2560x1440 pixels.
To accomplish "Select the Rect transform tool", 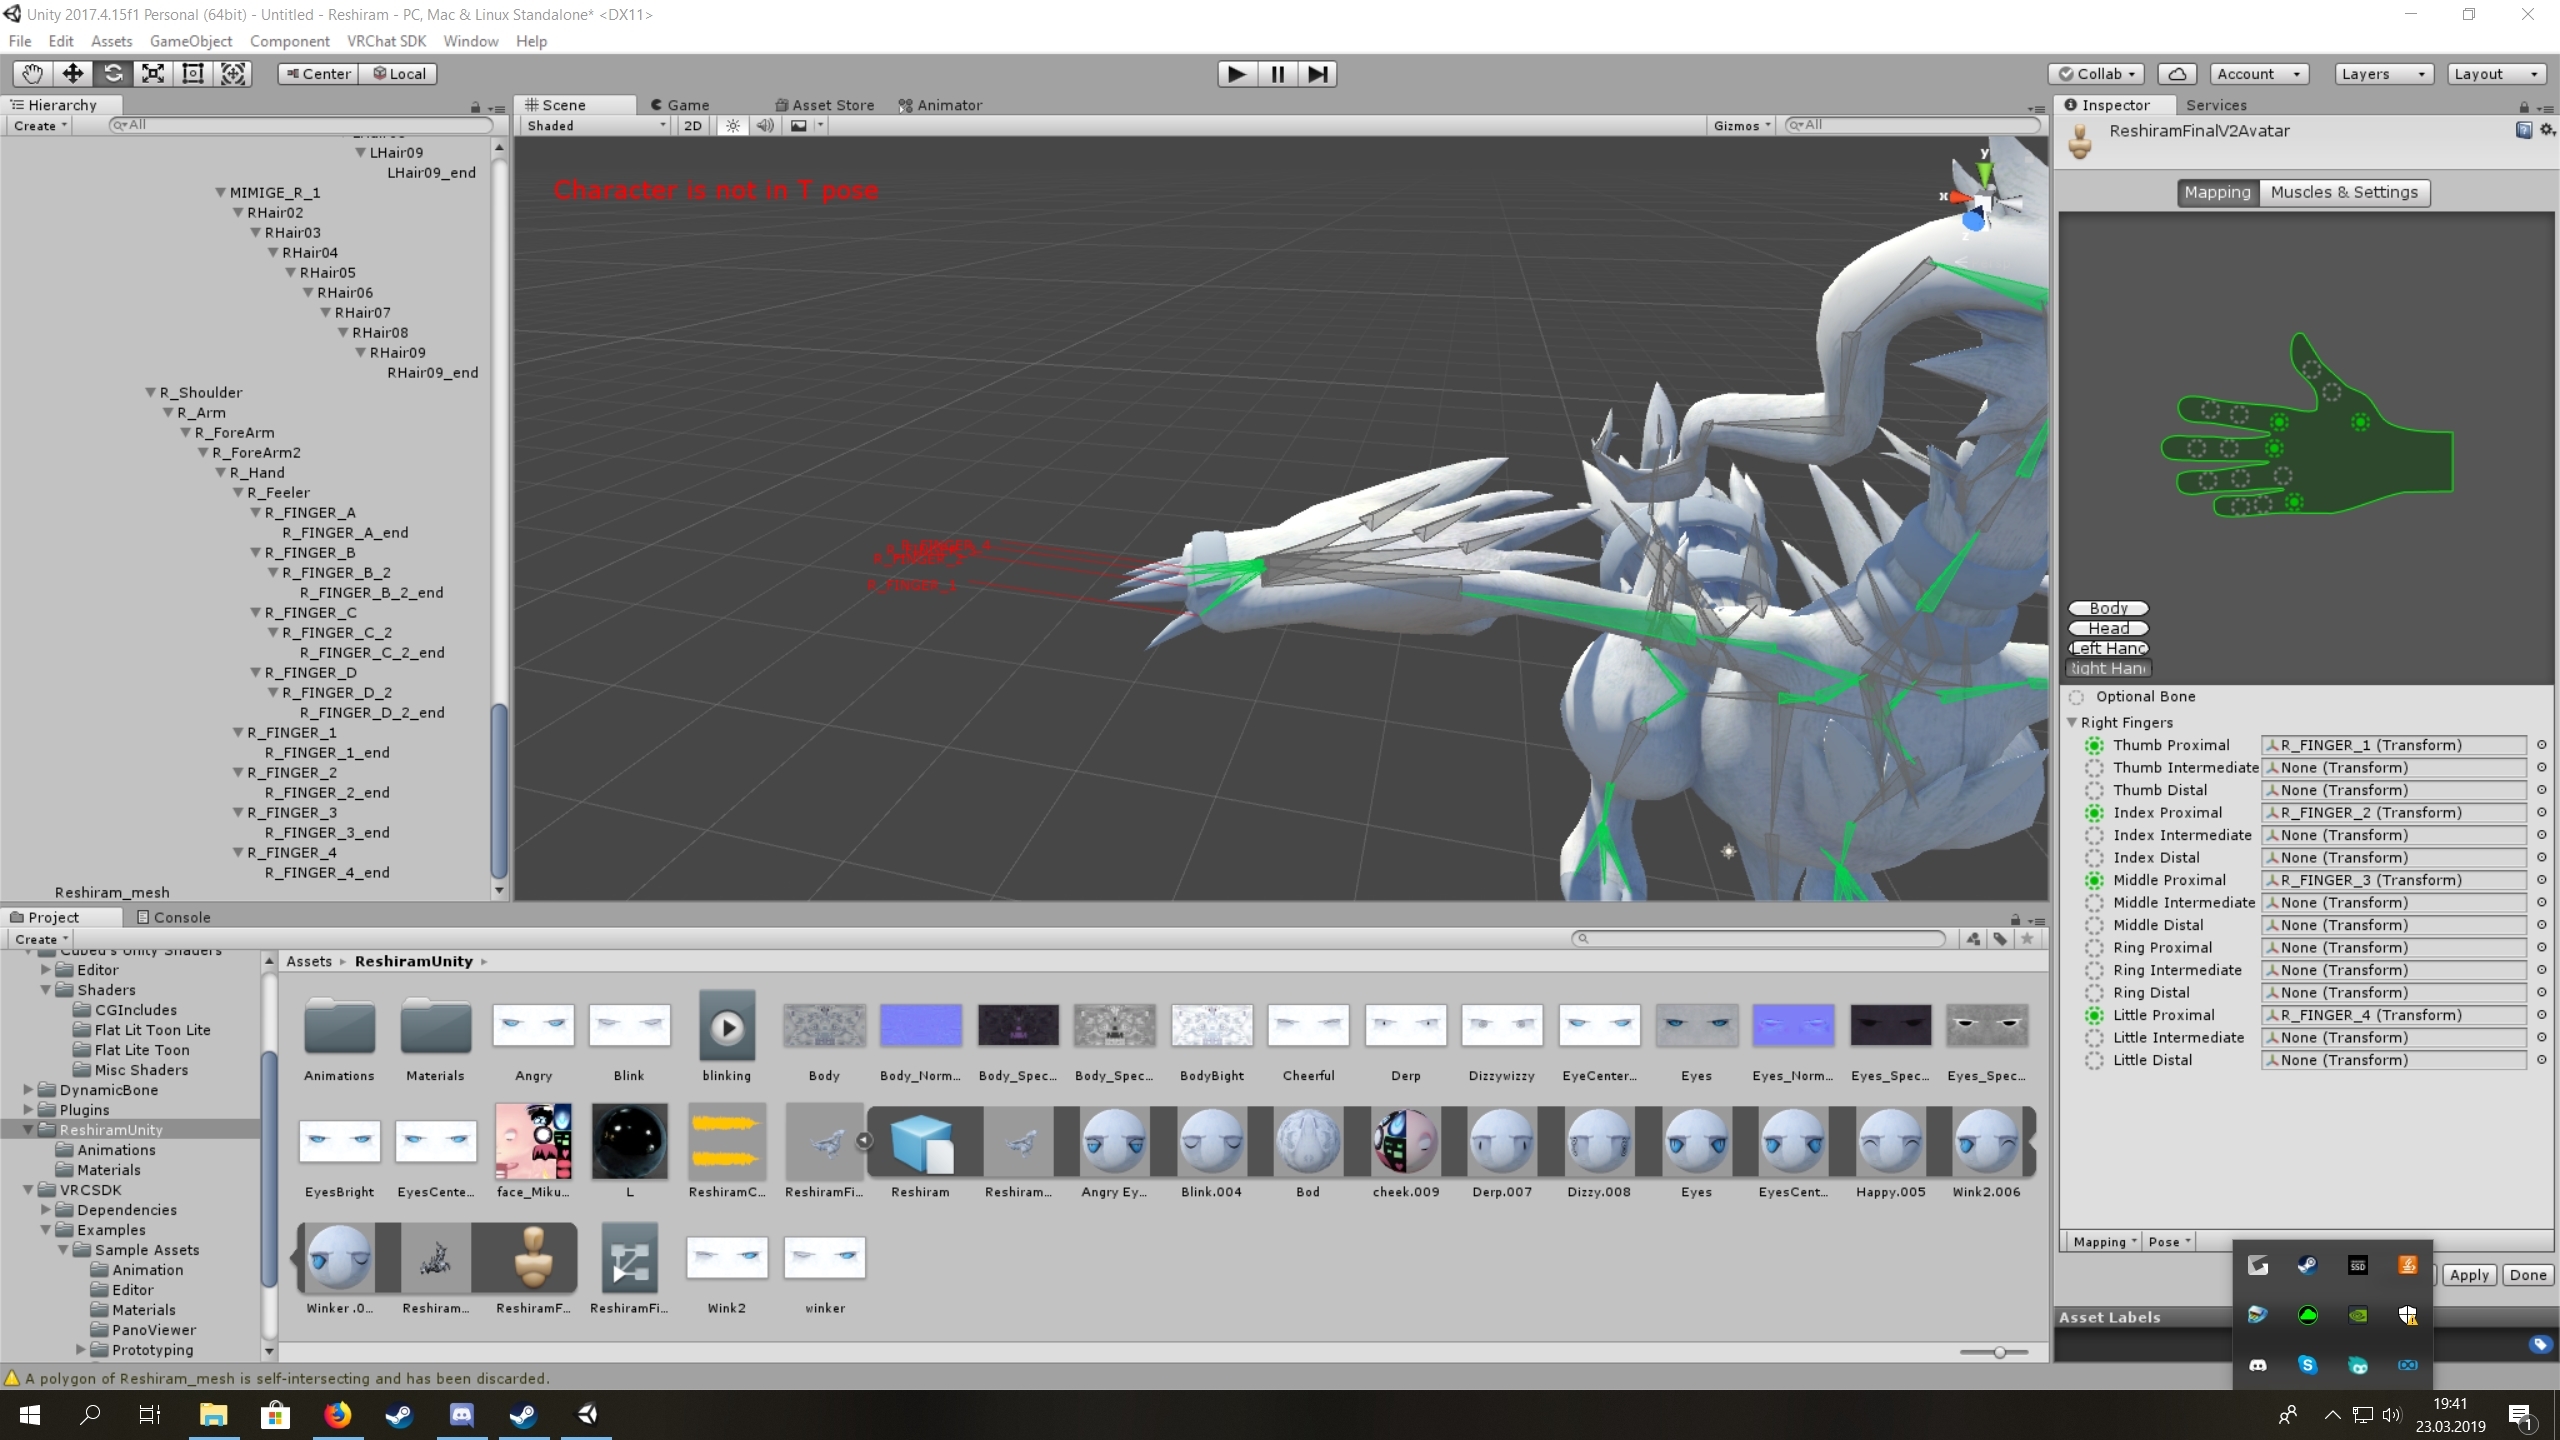I will [x=193, y=73].
